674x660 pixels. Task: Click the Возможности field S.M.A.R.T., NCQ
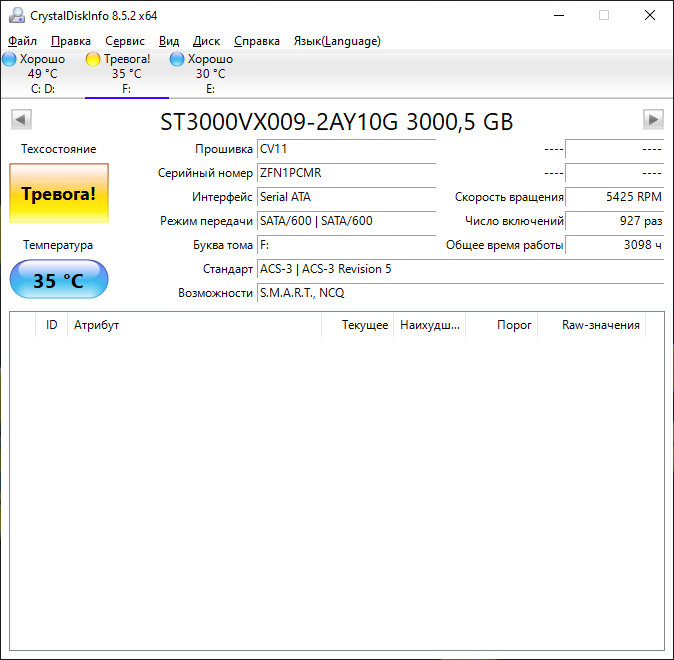point(460,294)
